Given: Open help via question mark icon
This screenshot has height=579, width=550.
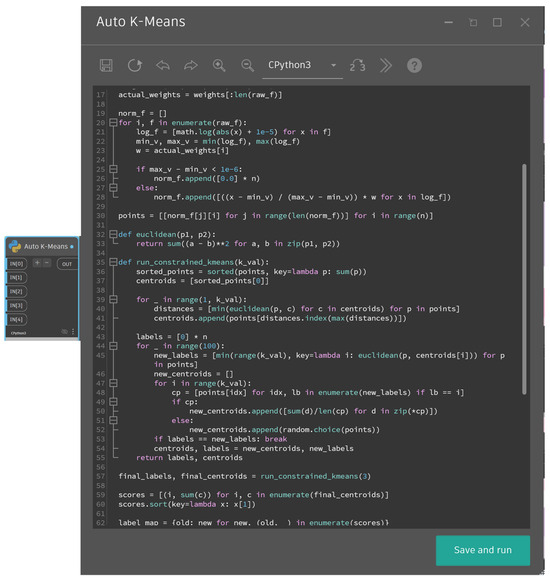Looking at the screenshot, I should [414, 65].
